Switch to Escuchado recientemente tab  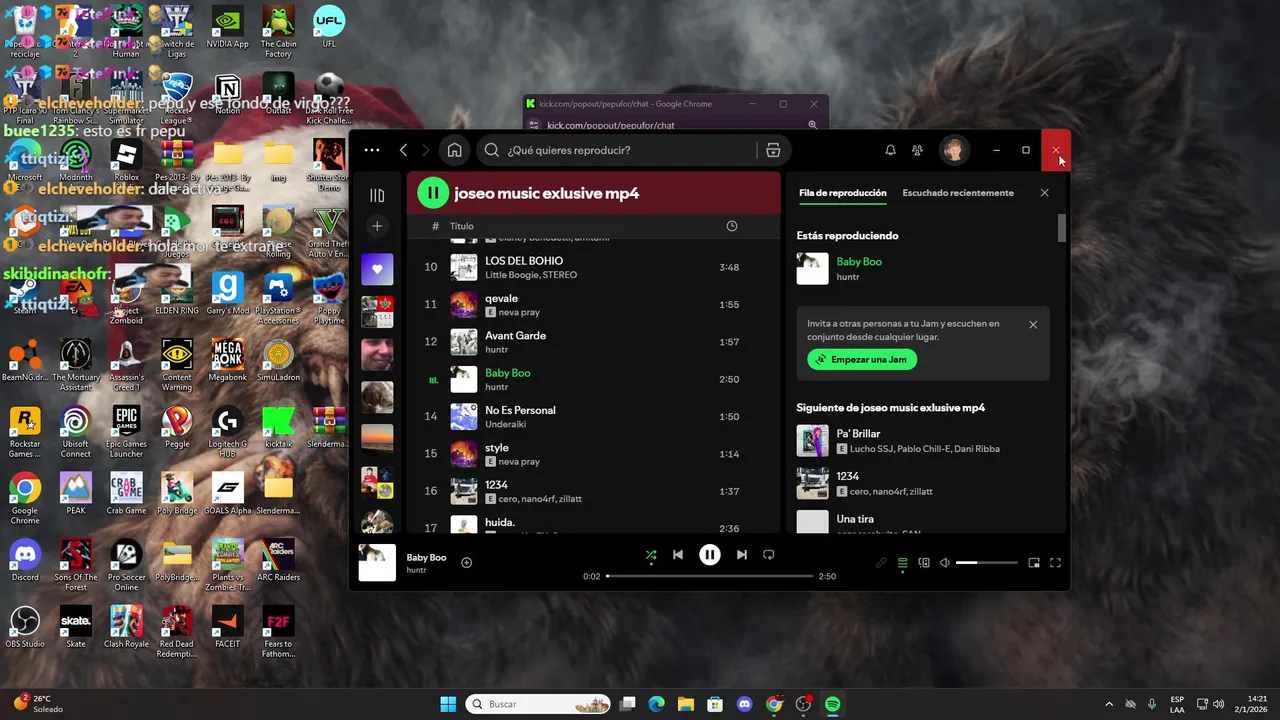click(x=959, y=193)
